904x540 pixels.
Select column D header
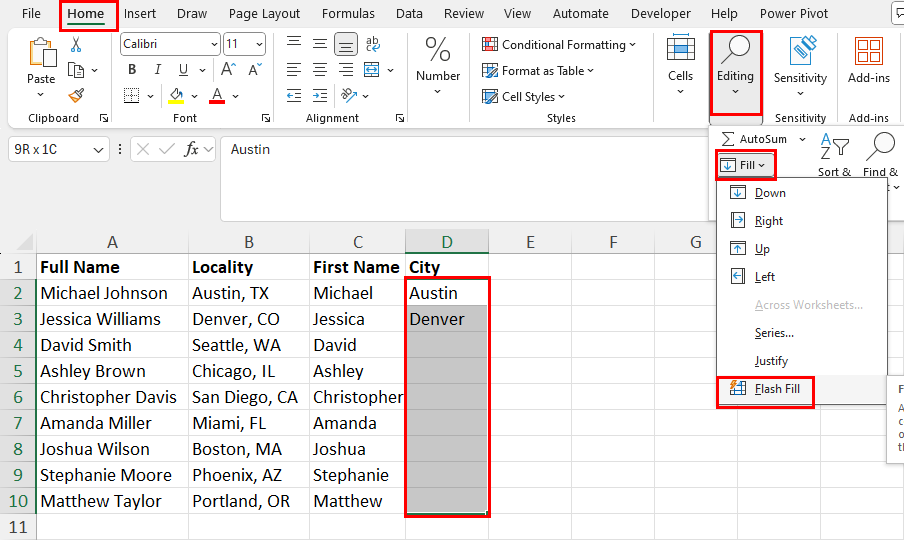(x=447, y=242)
